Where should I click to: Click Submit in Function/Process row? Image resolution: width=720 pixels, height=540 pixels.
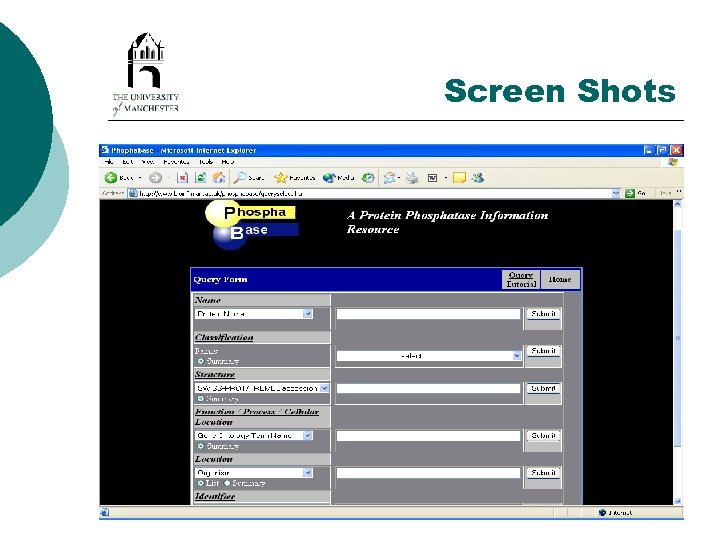[x=543, y=435]
